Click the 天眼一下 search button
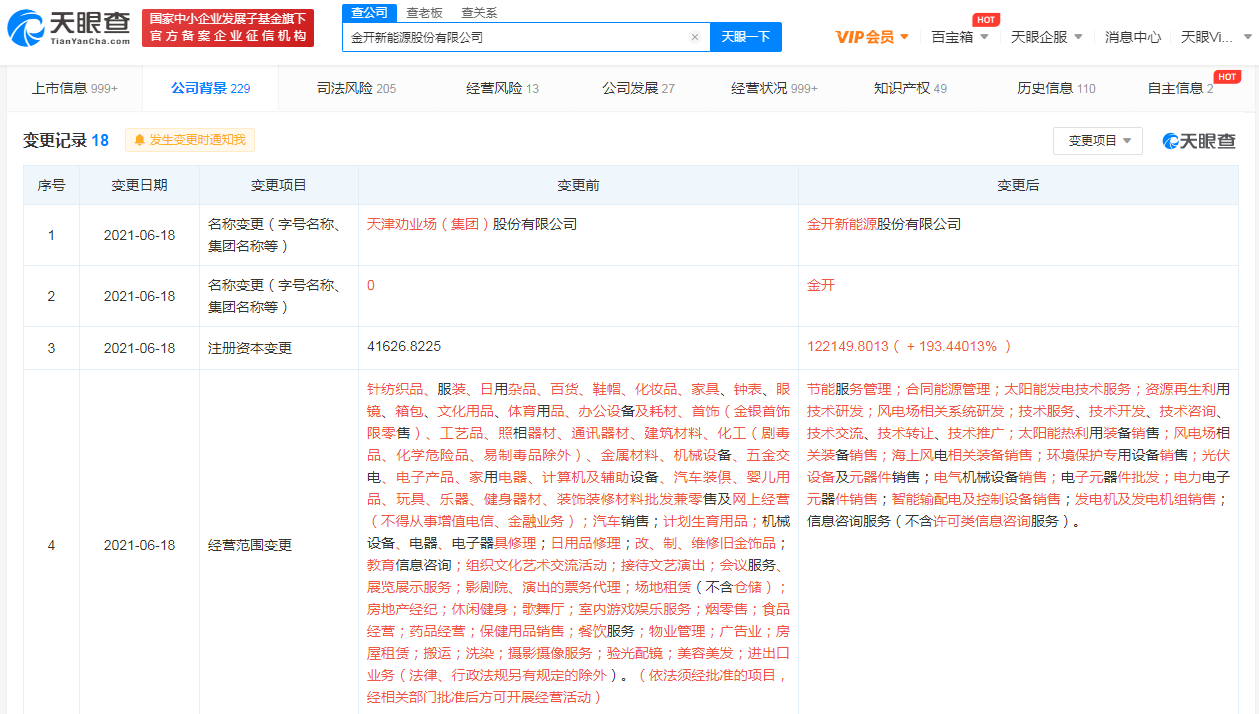1259x714 pixels. [x=746, y=37]
